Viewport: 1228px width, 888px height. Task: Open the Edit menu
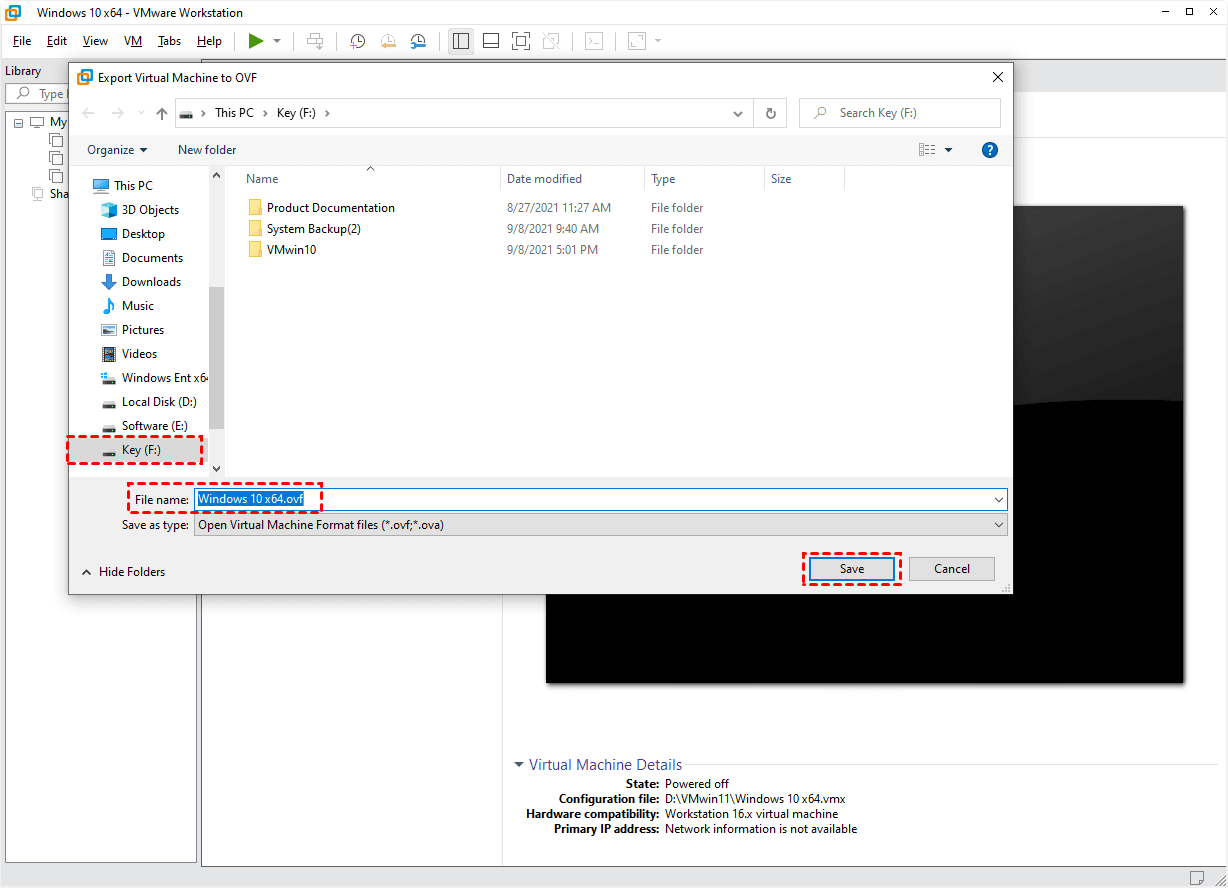coord(57,41)
